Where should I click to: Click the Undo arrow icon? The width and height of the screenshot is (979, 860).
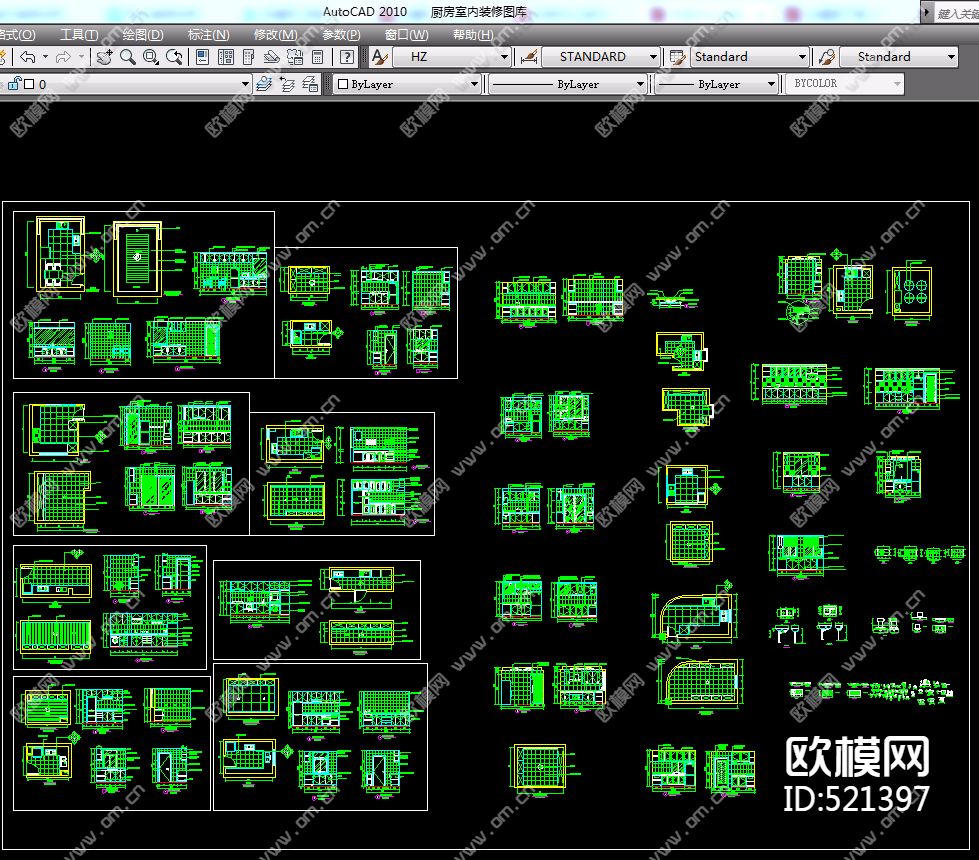(x=27, y=57)
